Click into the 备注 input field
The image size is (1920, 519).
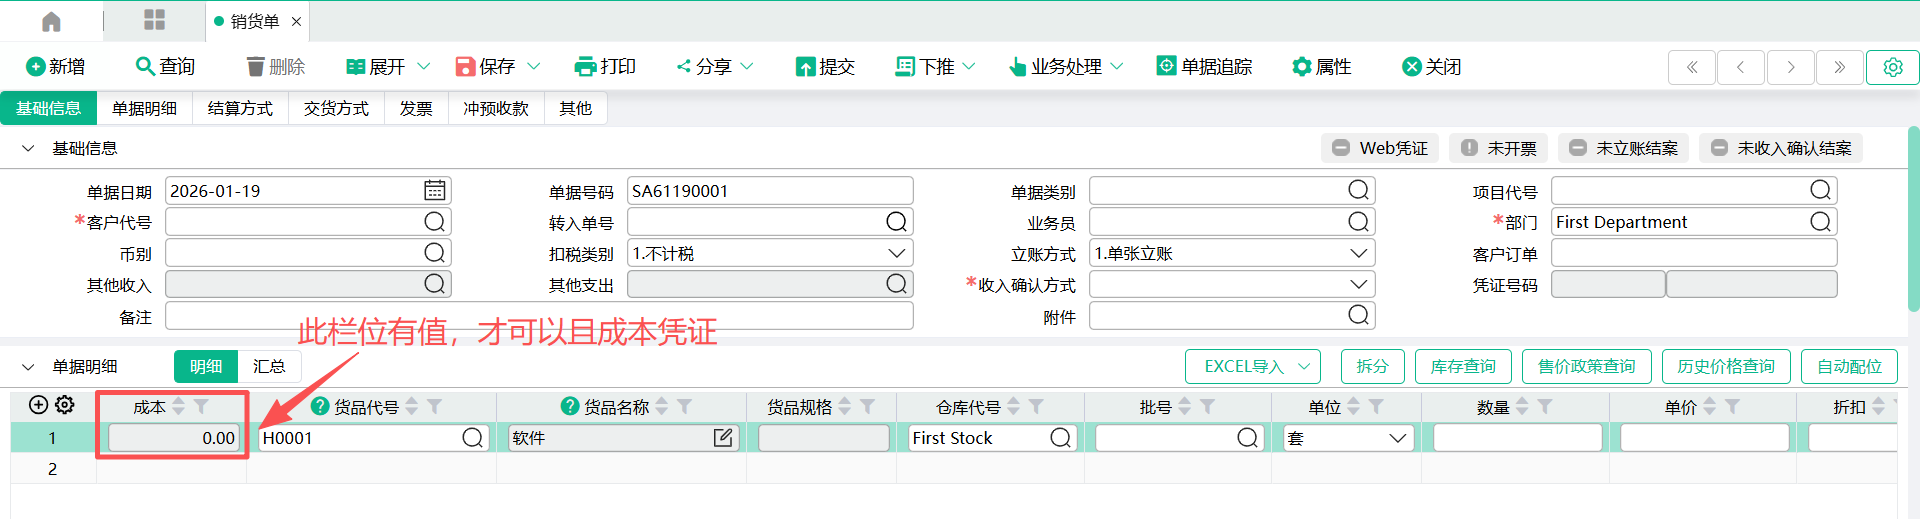[x=538, y=317]
